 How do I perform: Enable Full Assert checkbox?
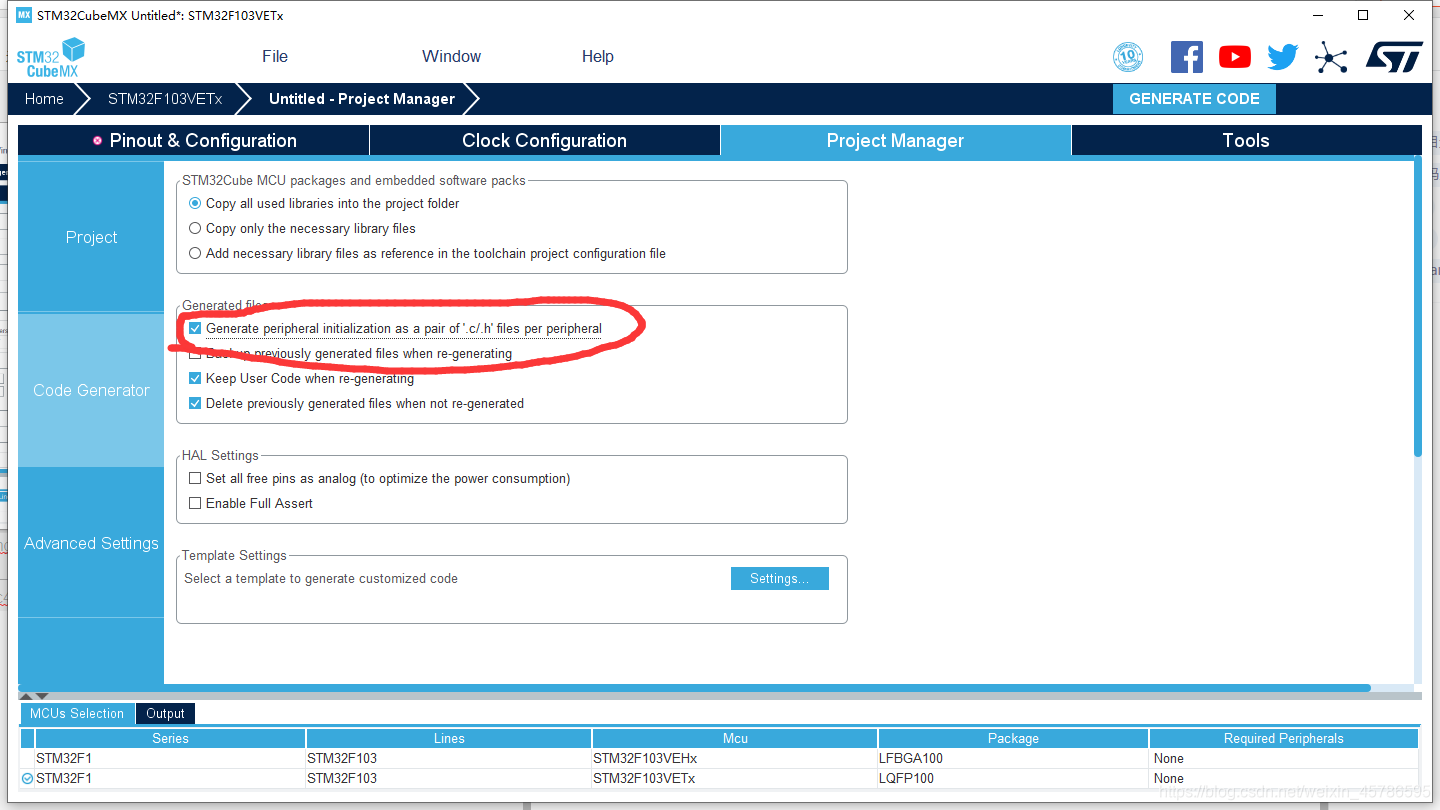pyautogui.click(x=195, y=503)
